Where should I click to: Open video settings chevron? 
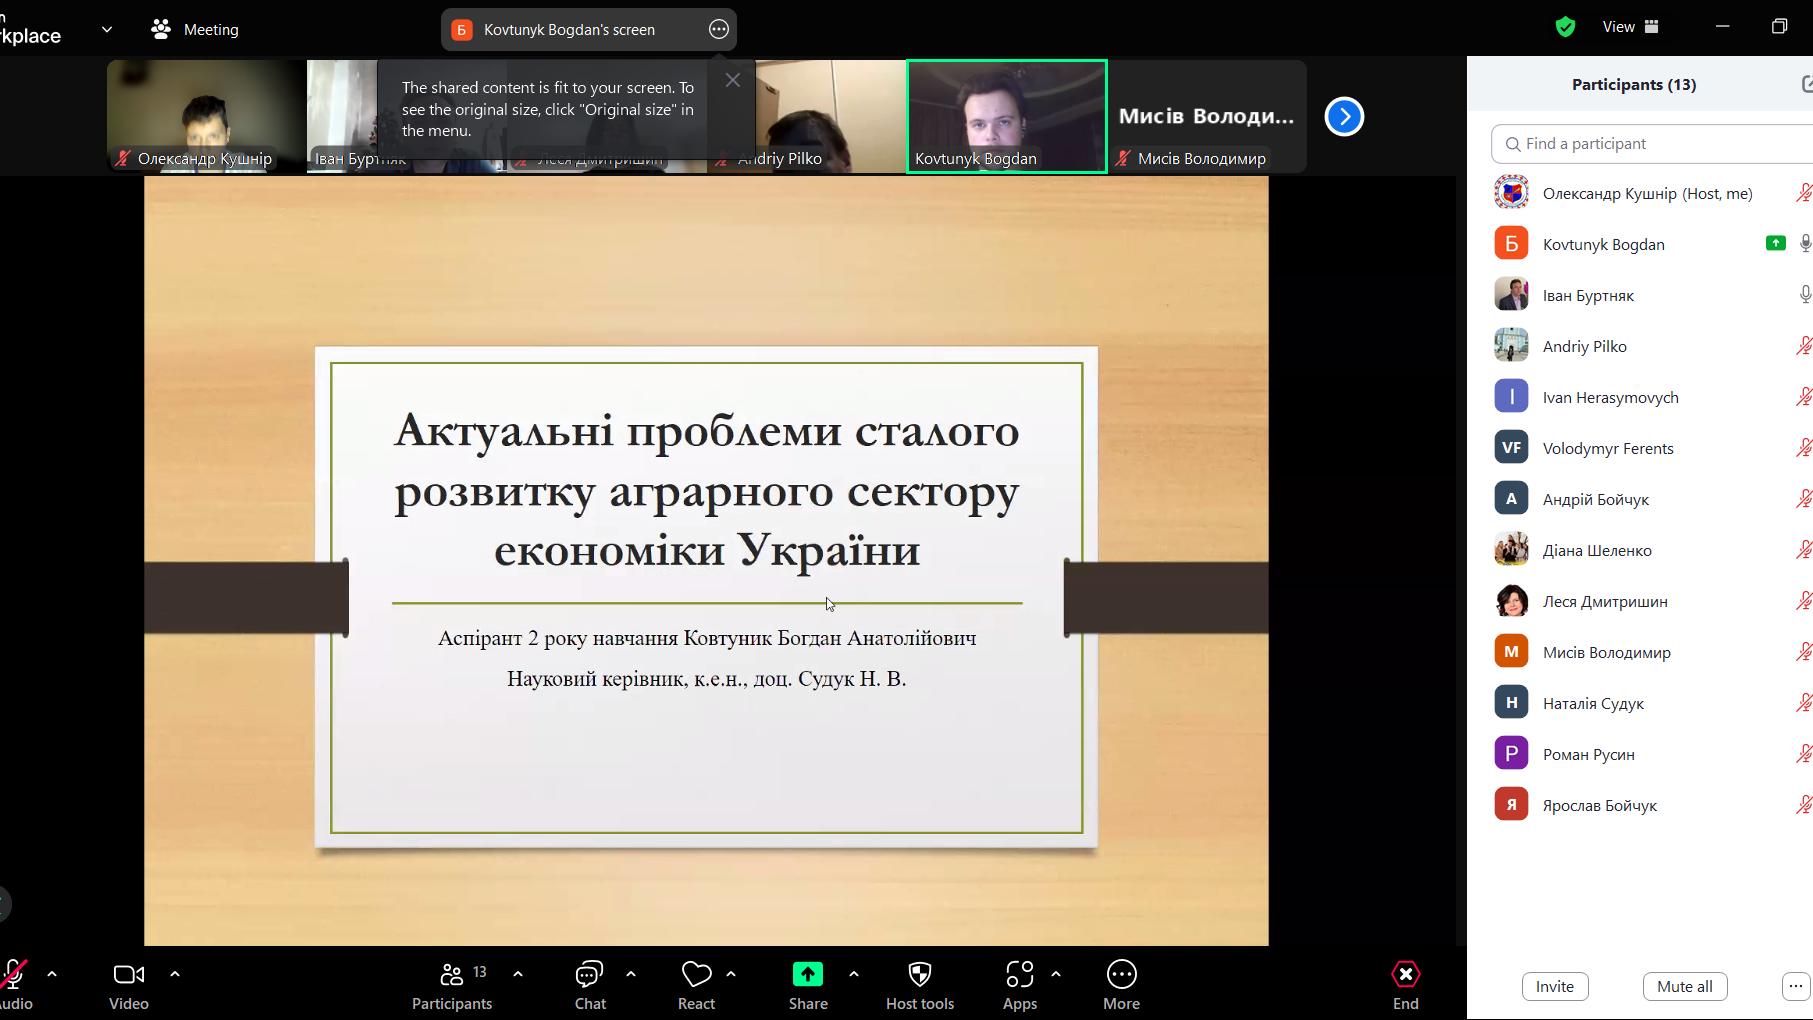point(175,973)
